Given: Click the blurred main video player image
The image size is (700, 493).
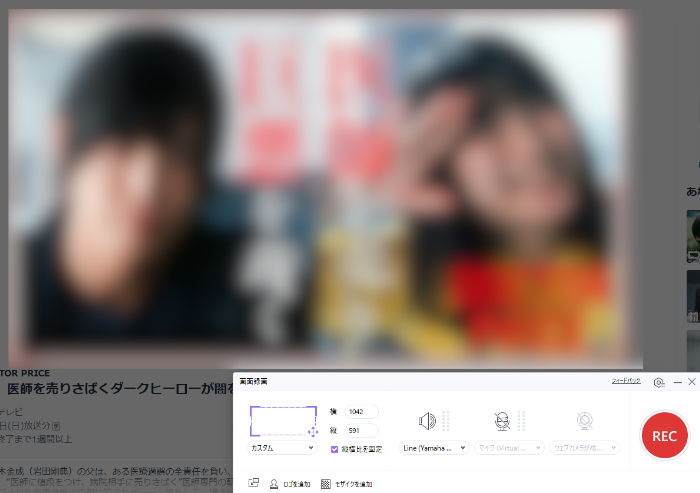Looking at the screenshot, I should point(325,189).
